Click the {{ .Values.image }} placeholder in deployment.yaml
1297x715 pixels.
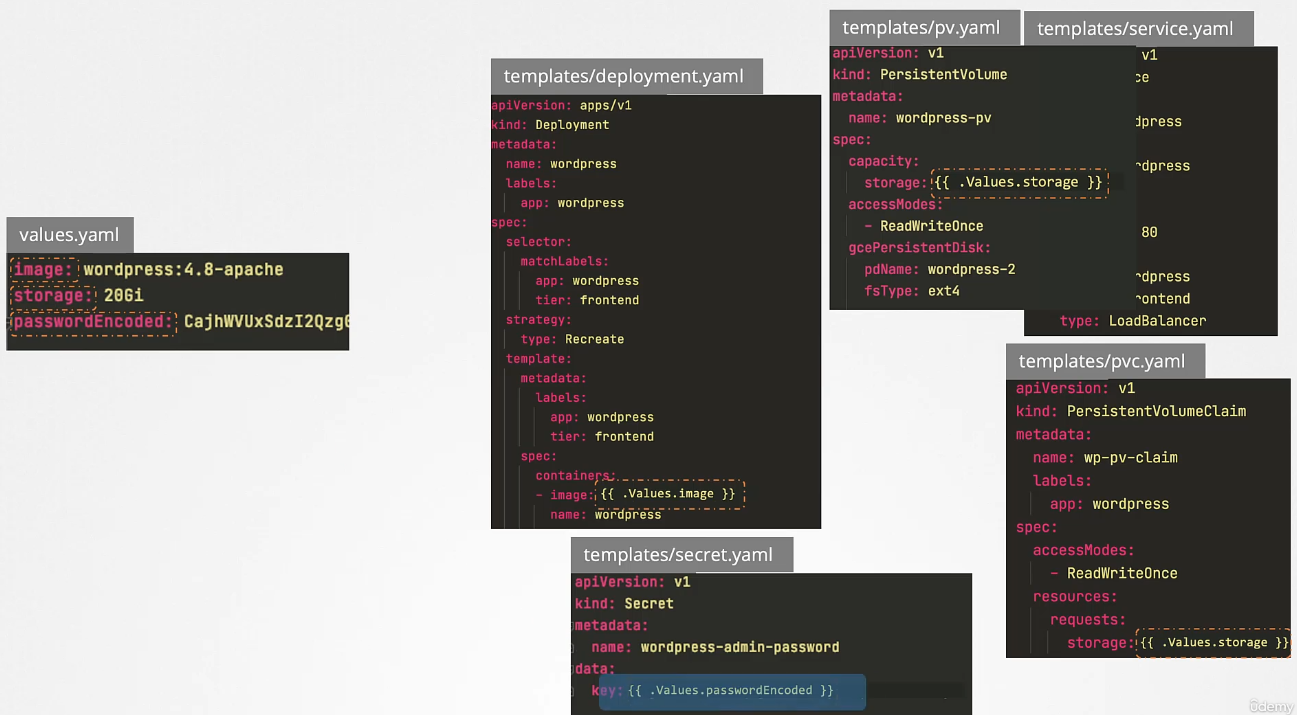(670, 494)
